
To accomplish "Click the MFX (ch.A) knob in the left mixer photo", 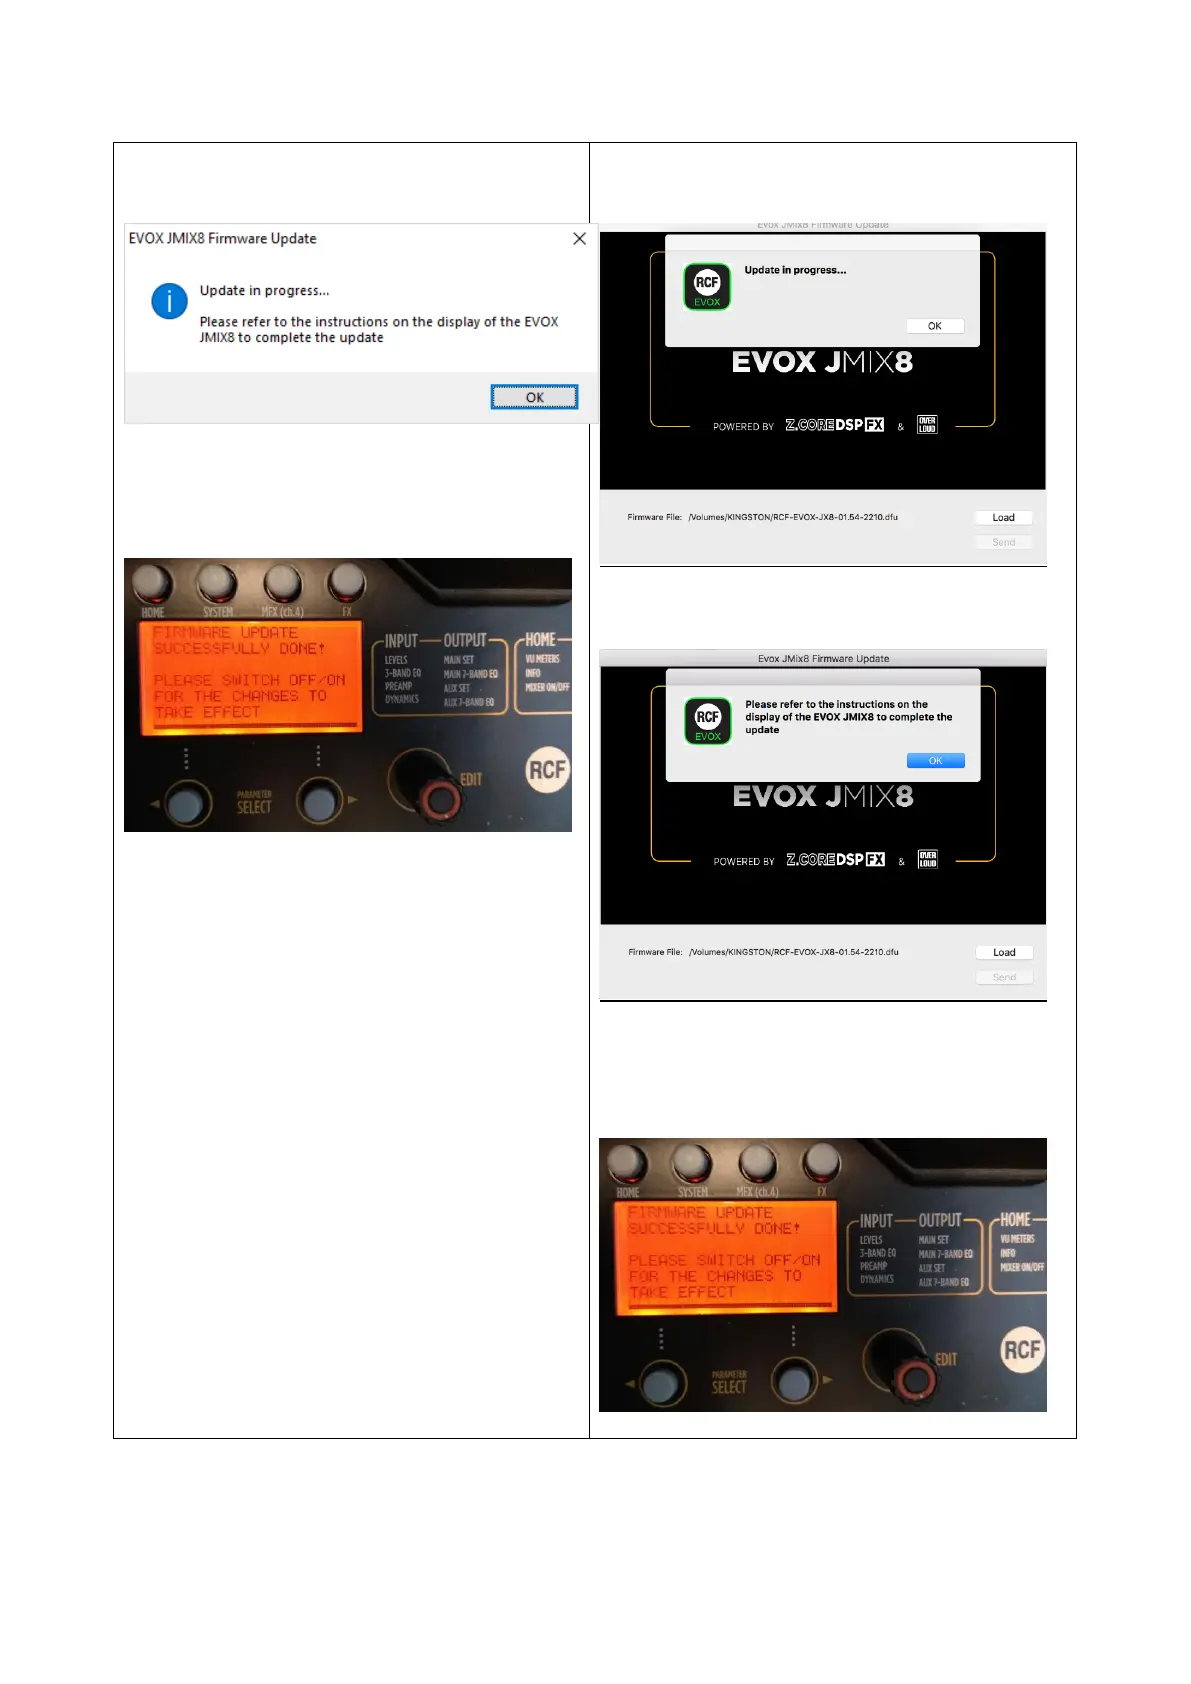I will click(x=282, y=582).
